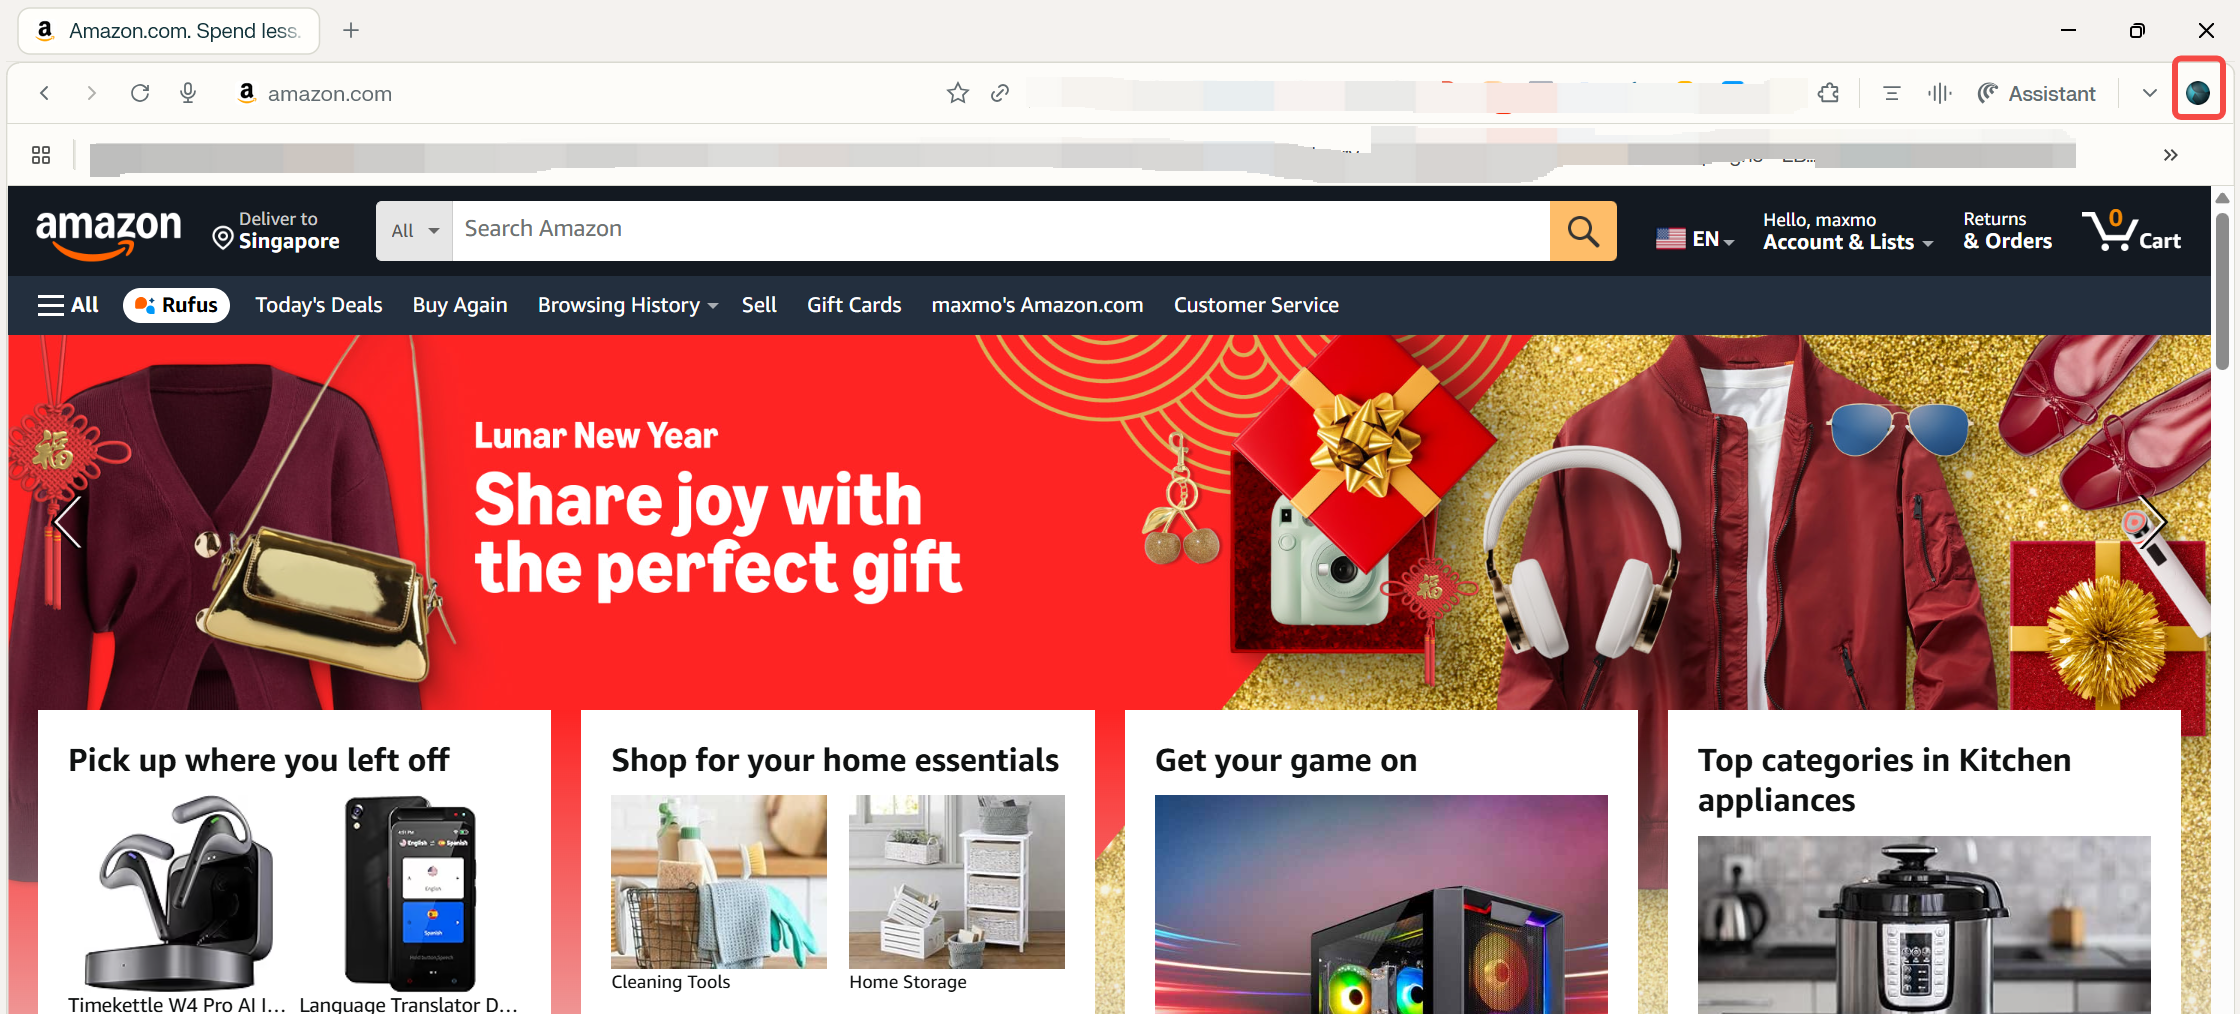Viewport: 2240px width, 1014px height.
Task: Go to Today's Deals
Action: (x=319, y=305)
